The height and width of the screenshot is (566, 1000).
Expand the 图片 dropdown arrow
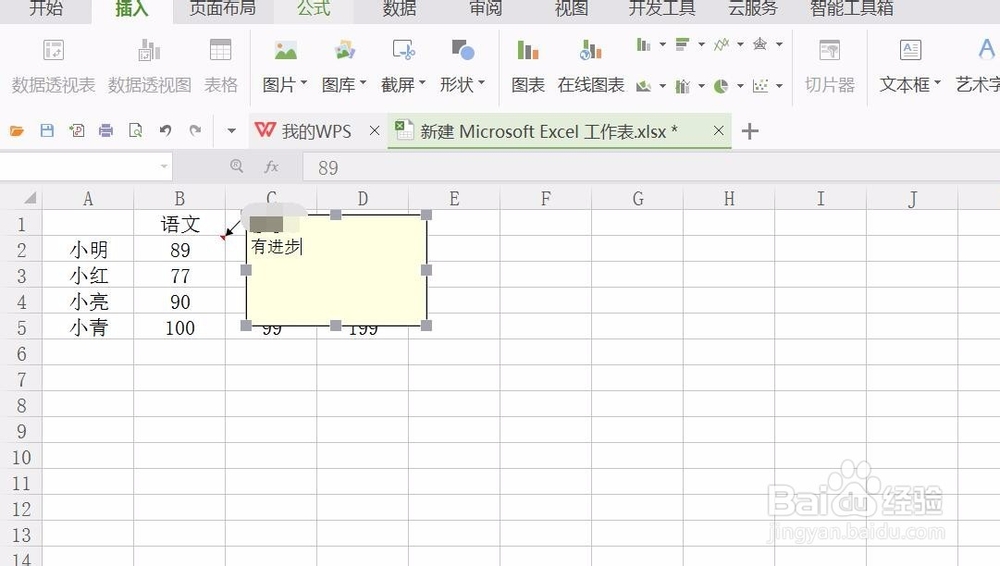pos(304,83)
